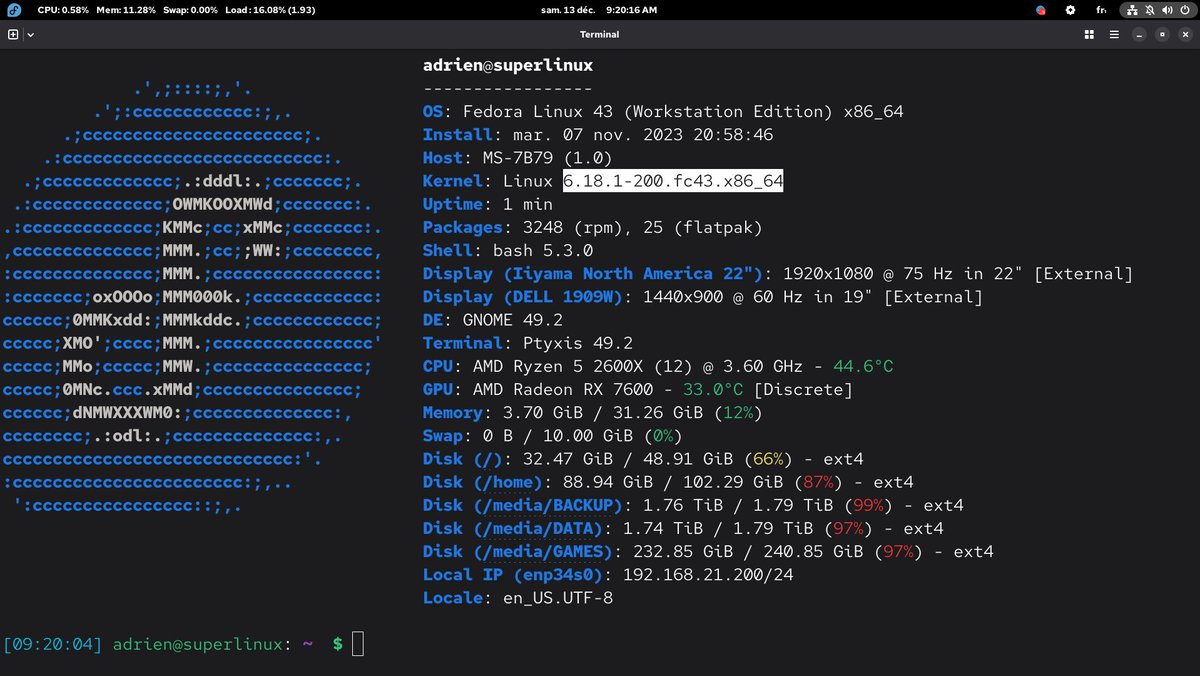Click the DE value 'GNOME 49.2'
The width and height of the screenshot is (1200, 676).
(x=513, y=320)
